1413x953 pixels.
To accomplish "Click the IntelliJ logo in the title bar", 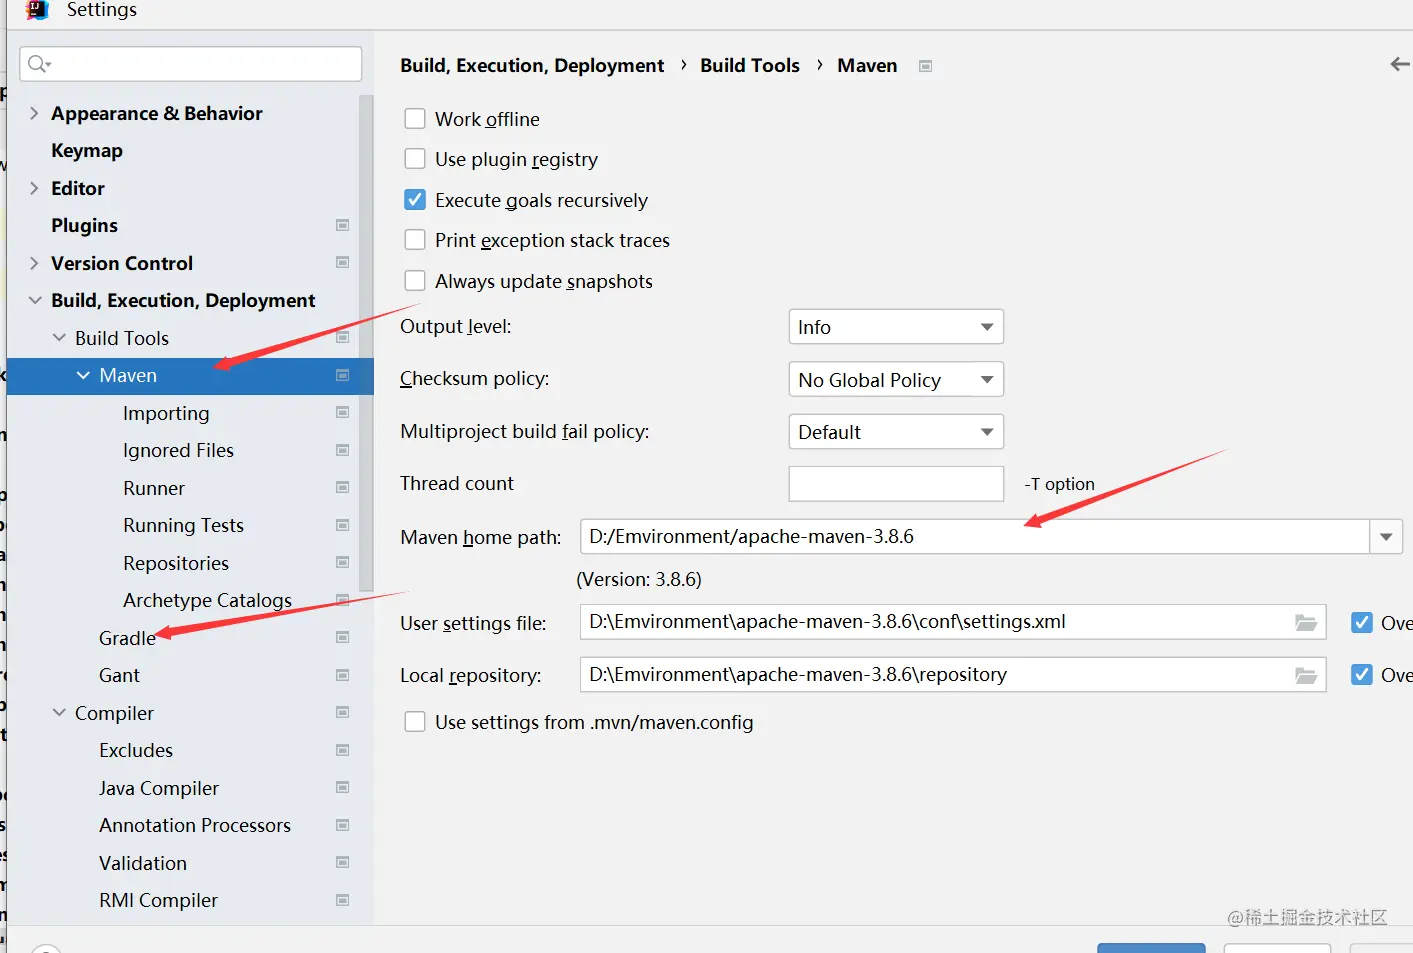I will tap(37, 10).
